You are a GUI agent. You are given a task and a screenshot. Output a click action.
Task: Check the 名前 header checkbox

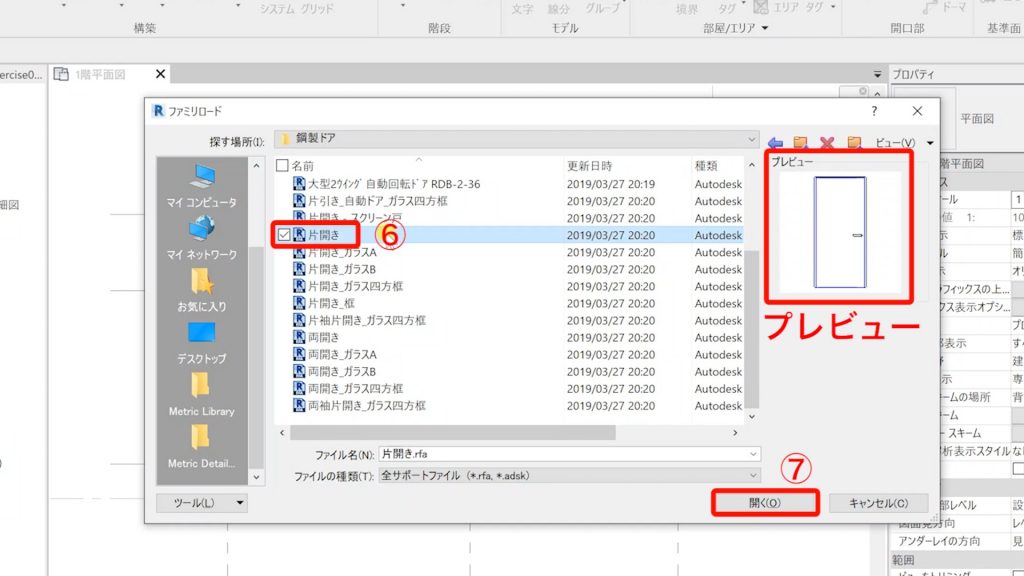(284, 164)
